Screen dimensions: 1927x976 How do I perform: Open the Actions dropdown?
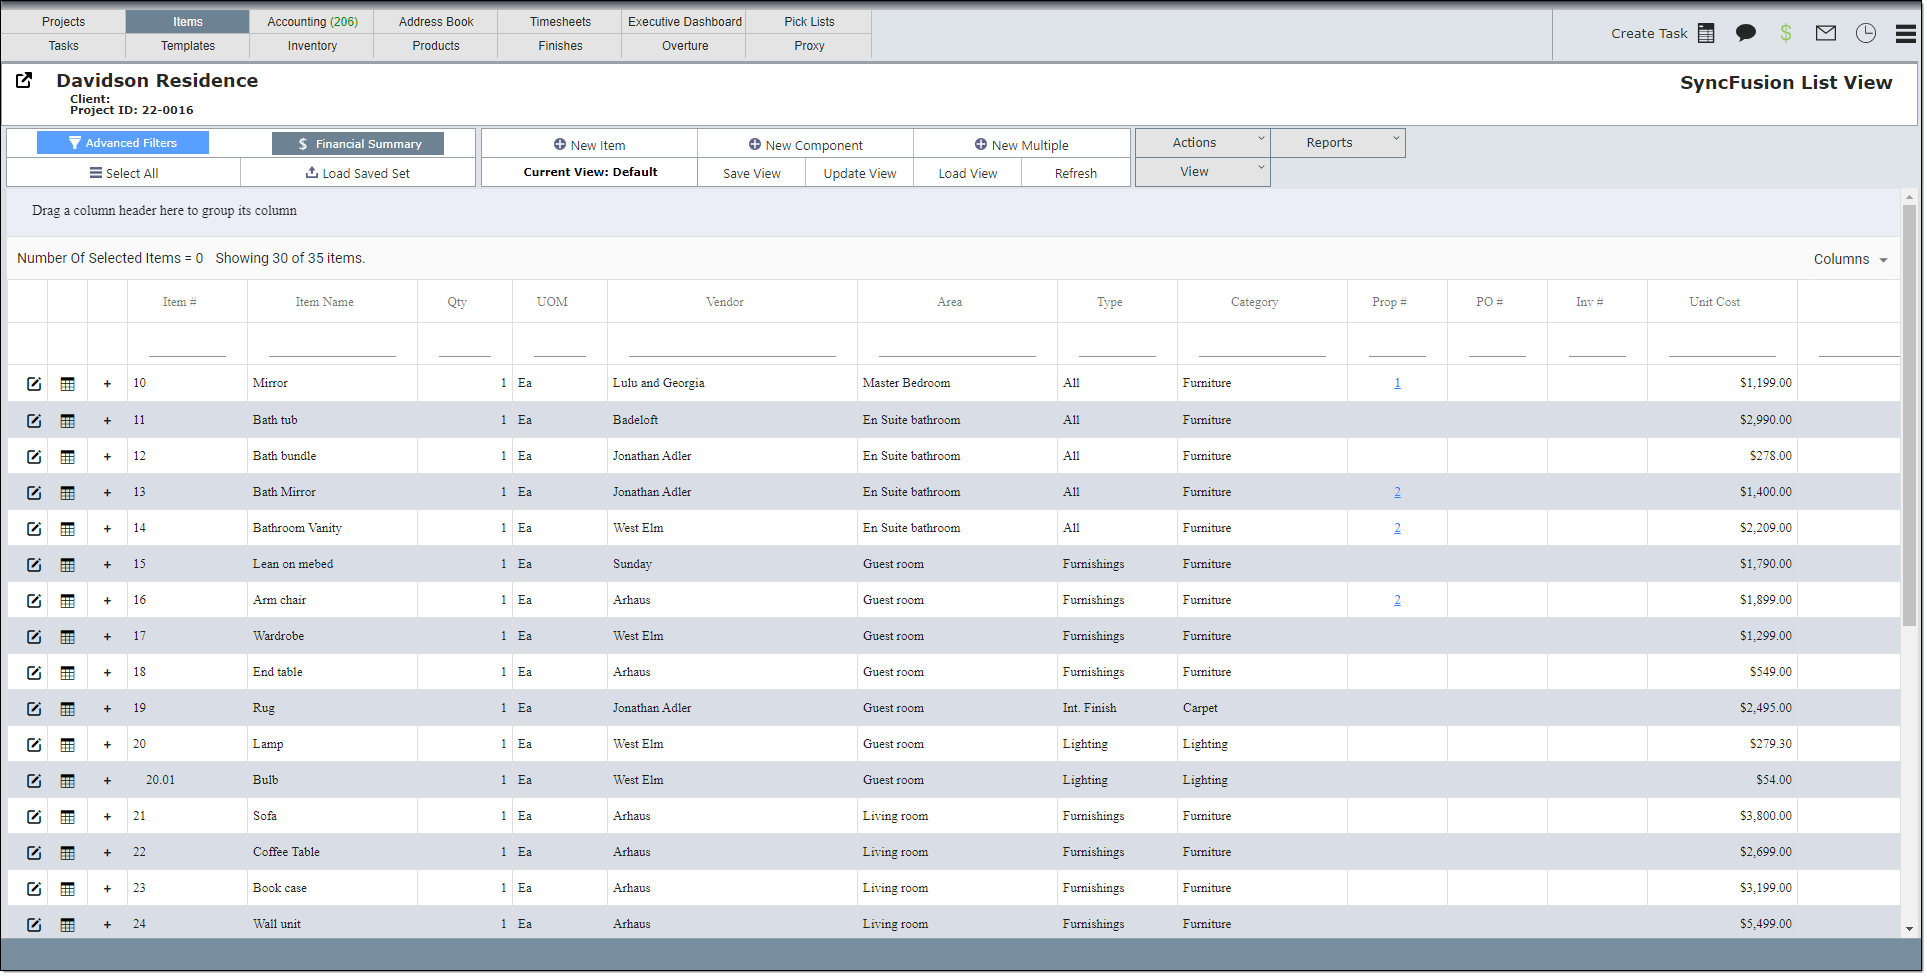coord(1202,143)
